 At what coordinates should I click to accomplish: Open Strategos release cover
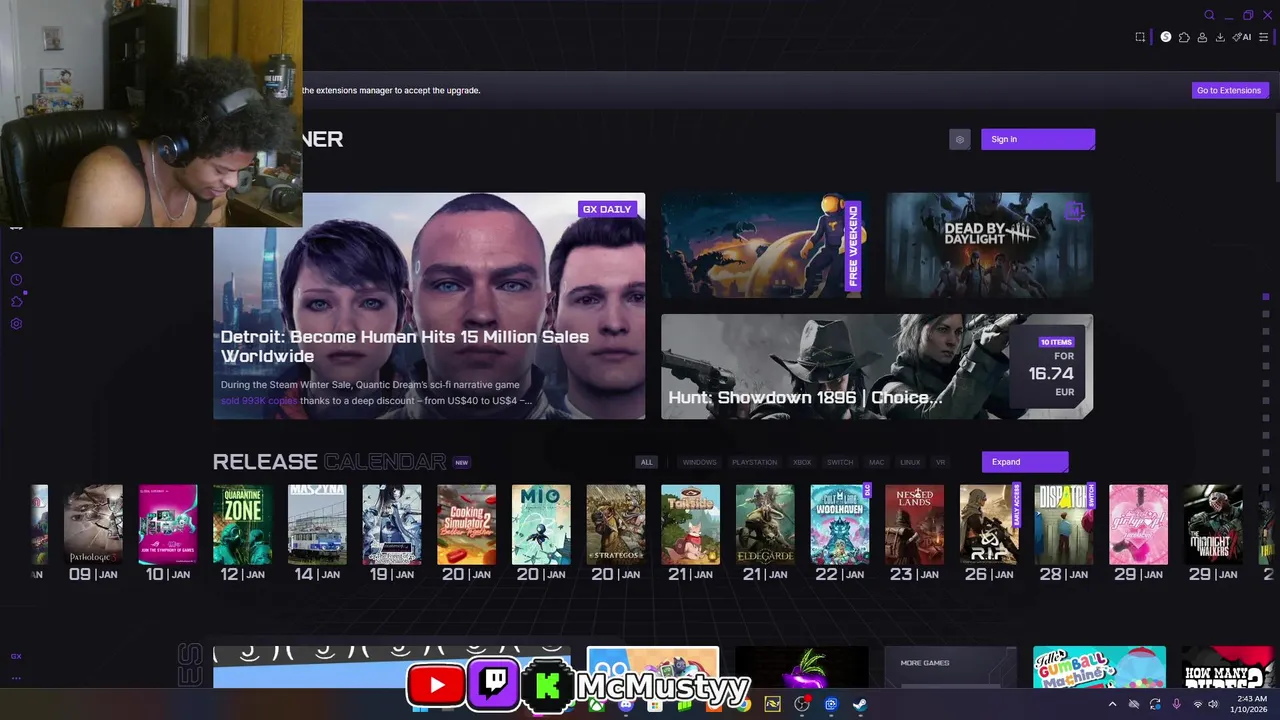pos(616,524)
